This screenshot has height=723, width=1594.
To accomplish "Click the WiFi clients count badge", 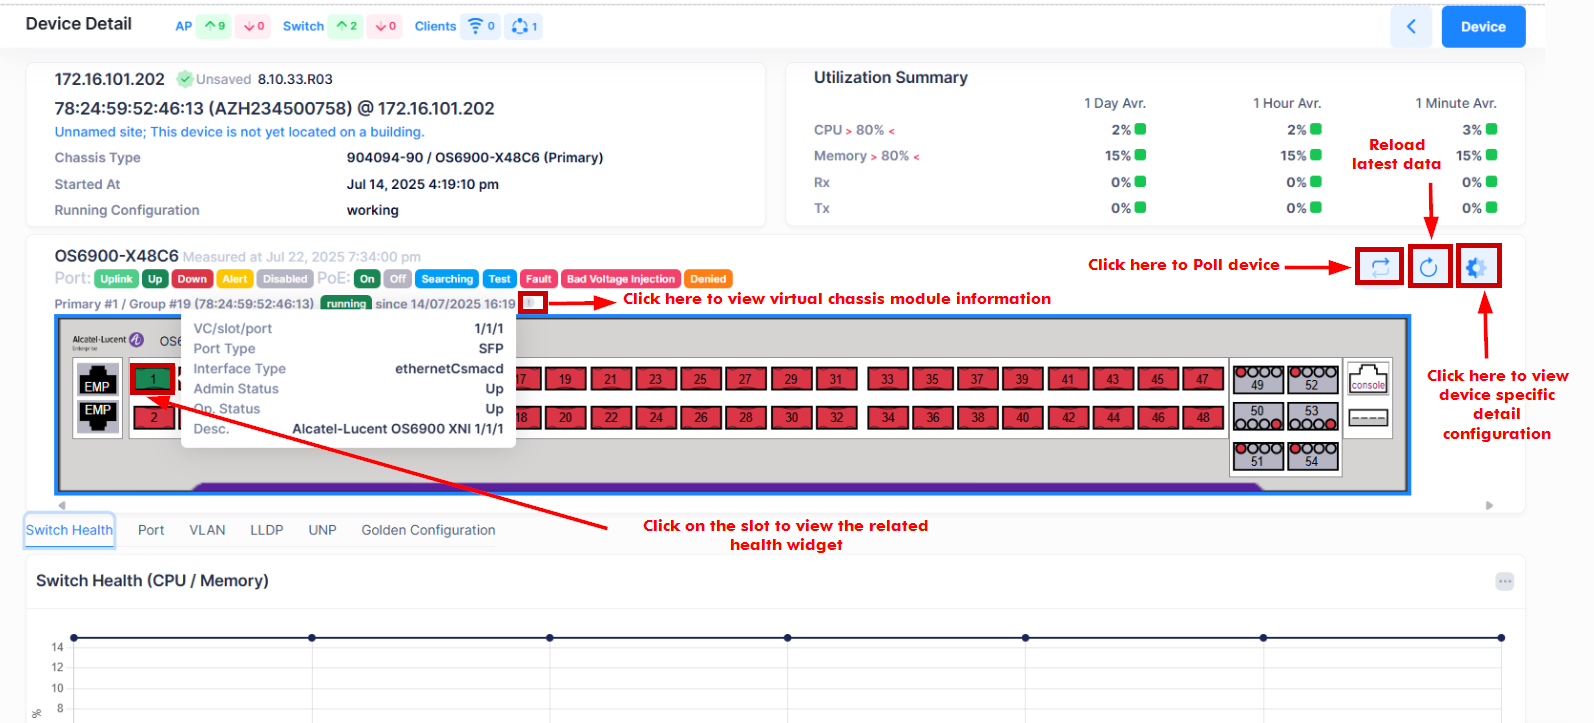I will tap(481, 27).
